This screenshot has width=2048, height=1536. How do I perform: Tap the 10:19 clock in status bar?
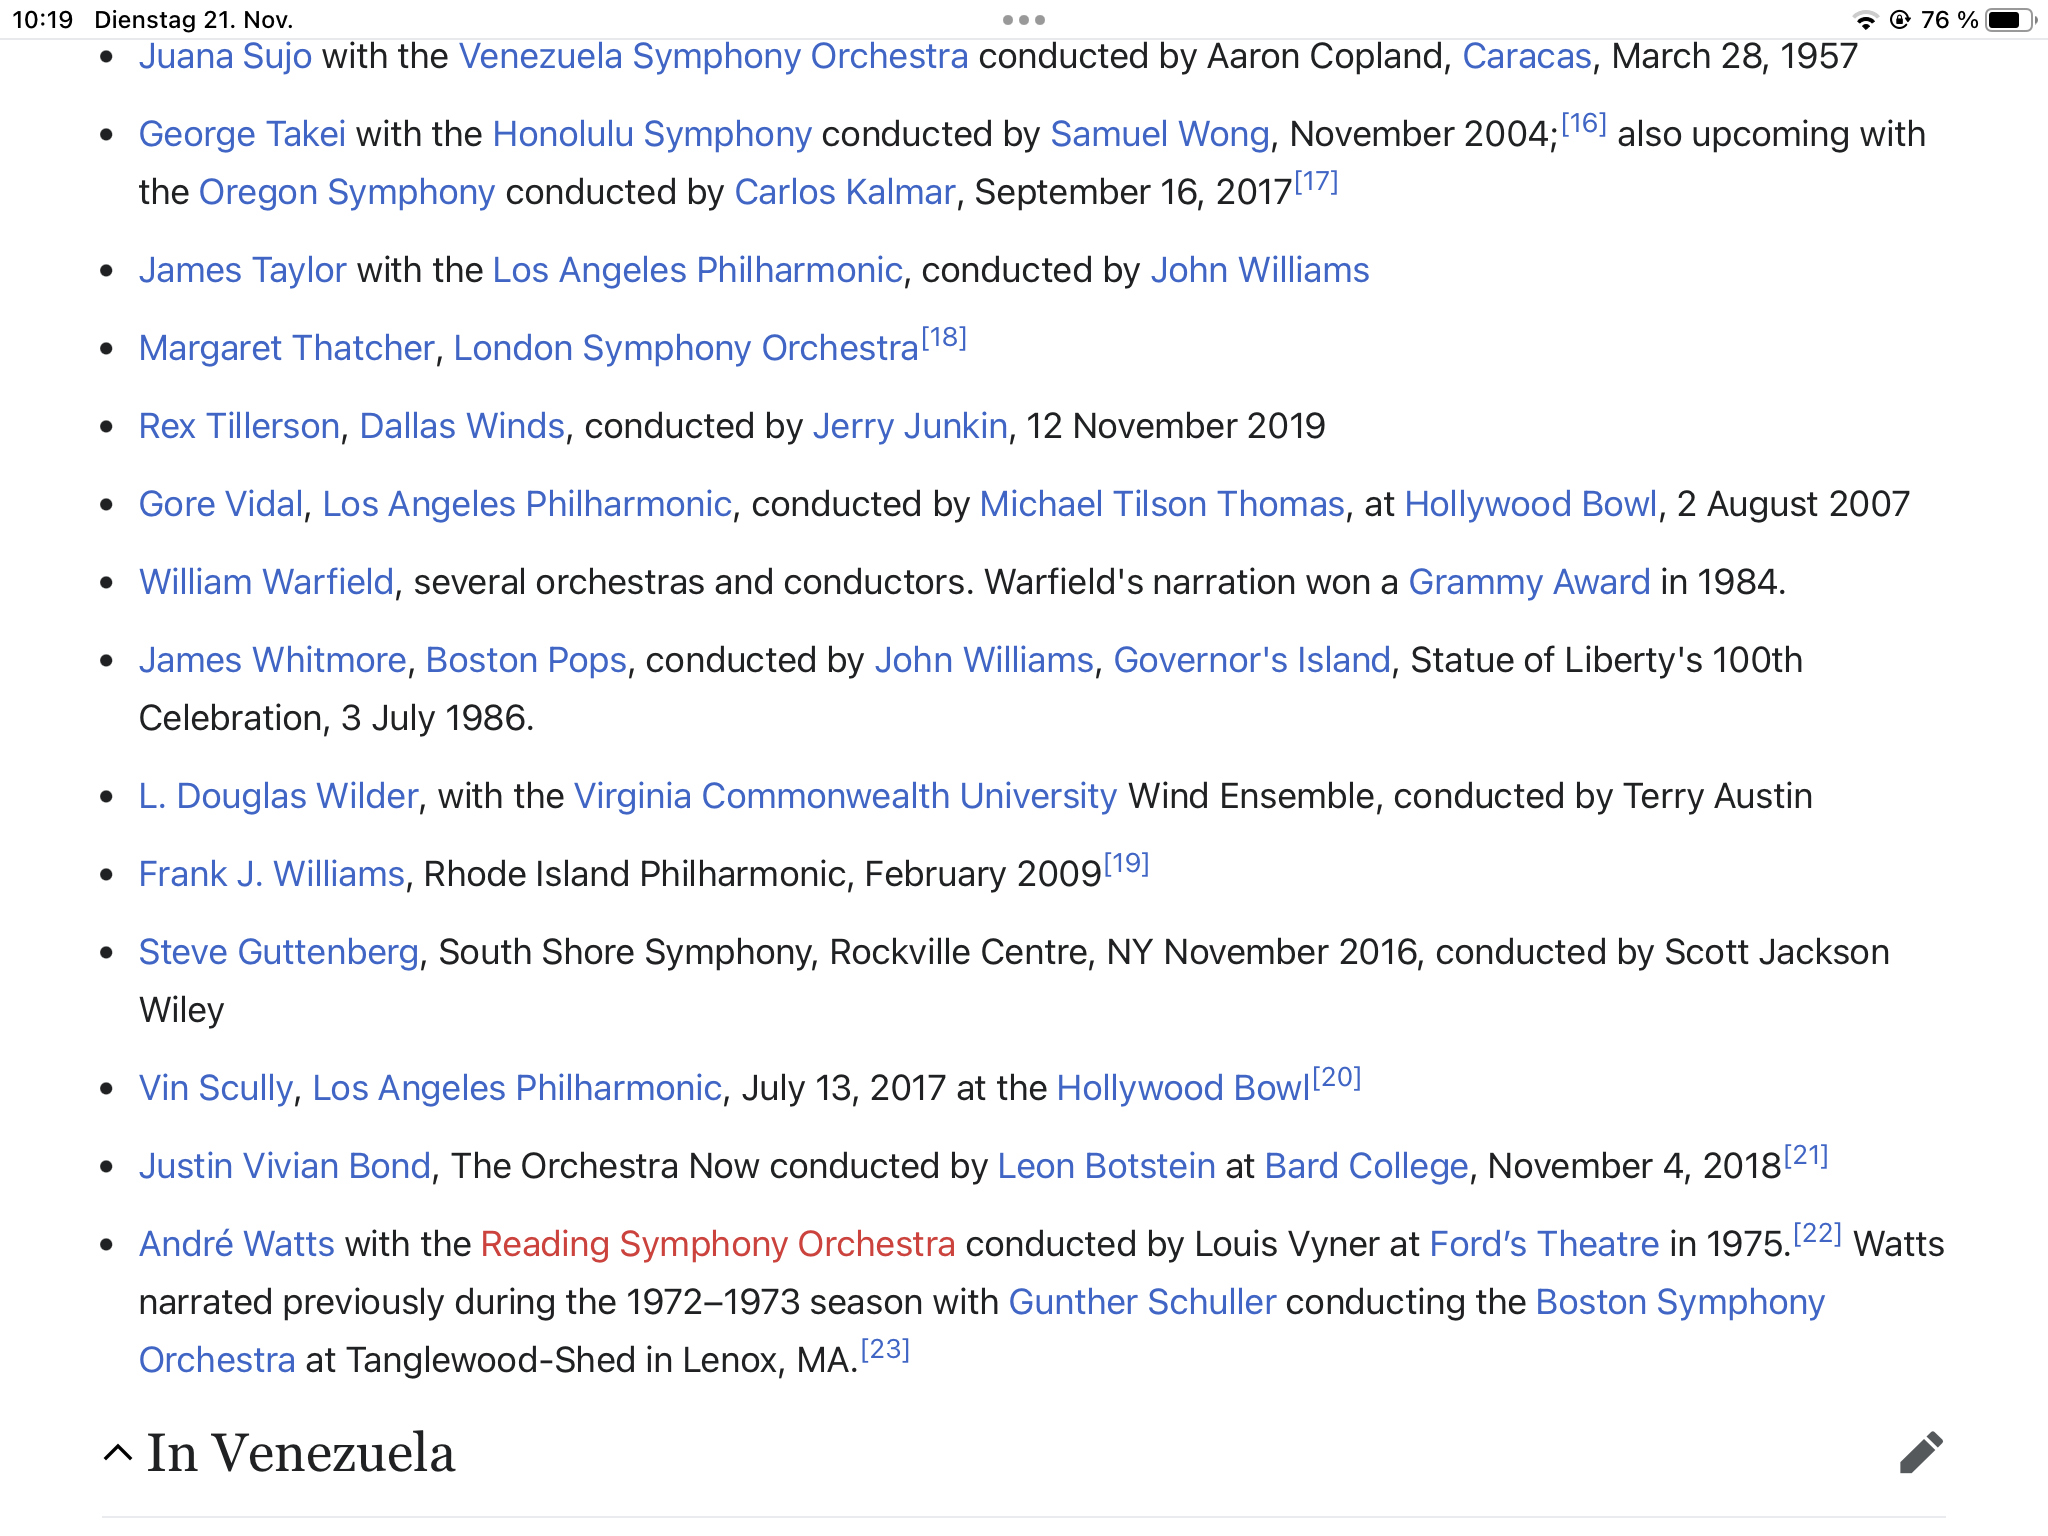42,20
